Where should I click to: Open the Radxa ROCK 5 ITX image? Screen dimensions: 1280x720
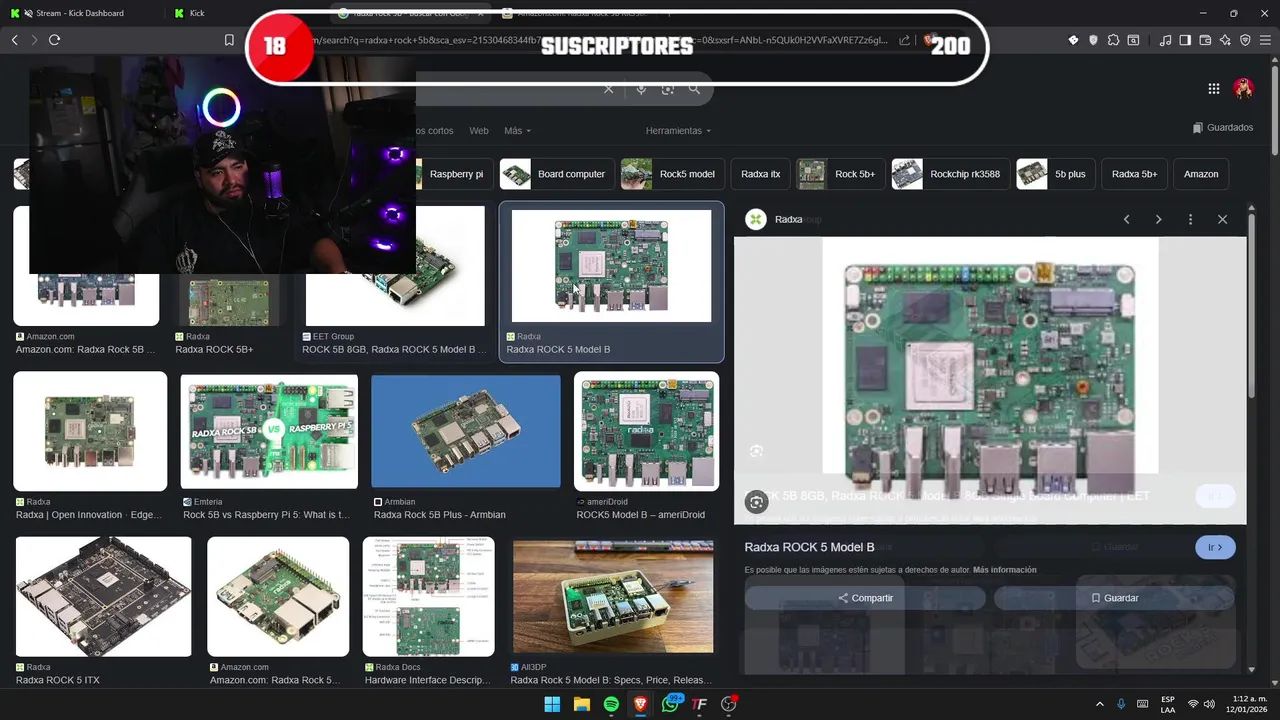coord(103,597)
